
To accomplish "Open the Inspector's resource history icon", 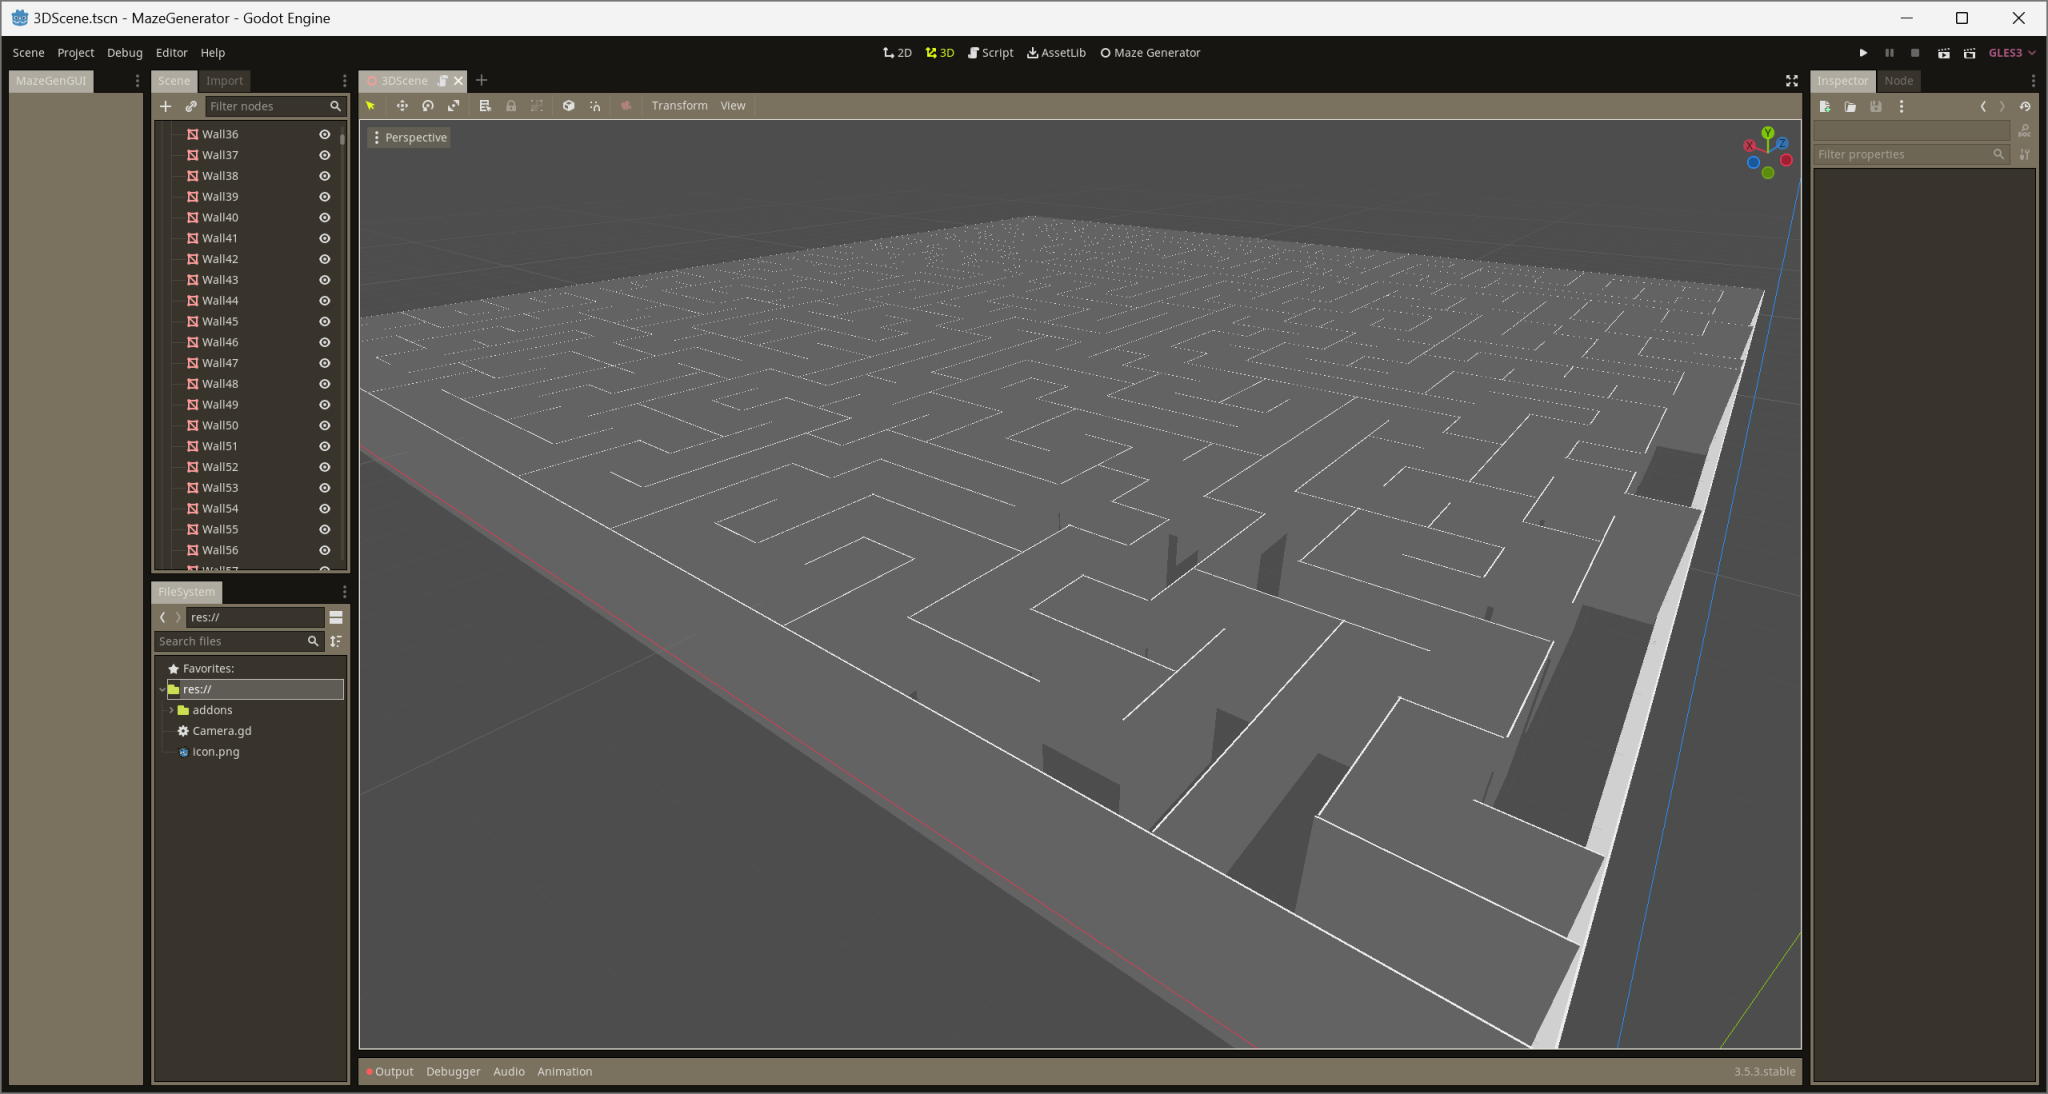I will coord(2026,106).
